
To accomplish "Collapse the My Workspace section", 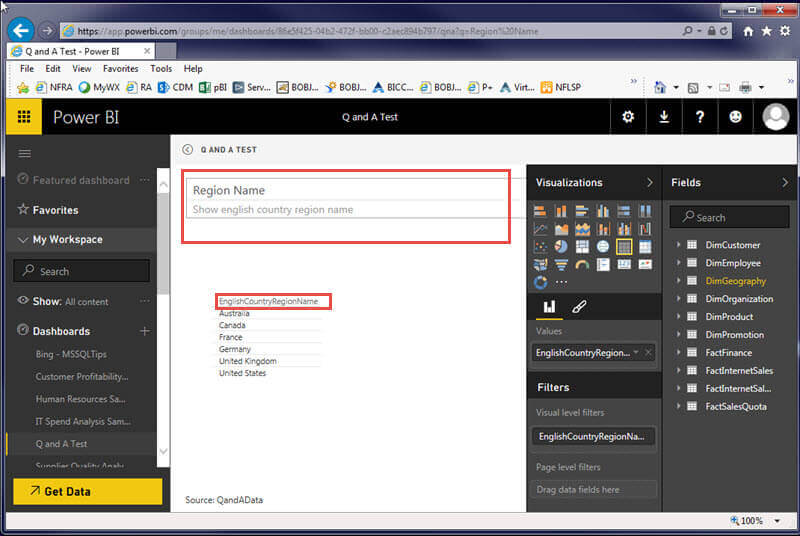I will click(22, 239).
